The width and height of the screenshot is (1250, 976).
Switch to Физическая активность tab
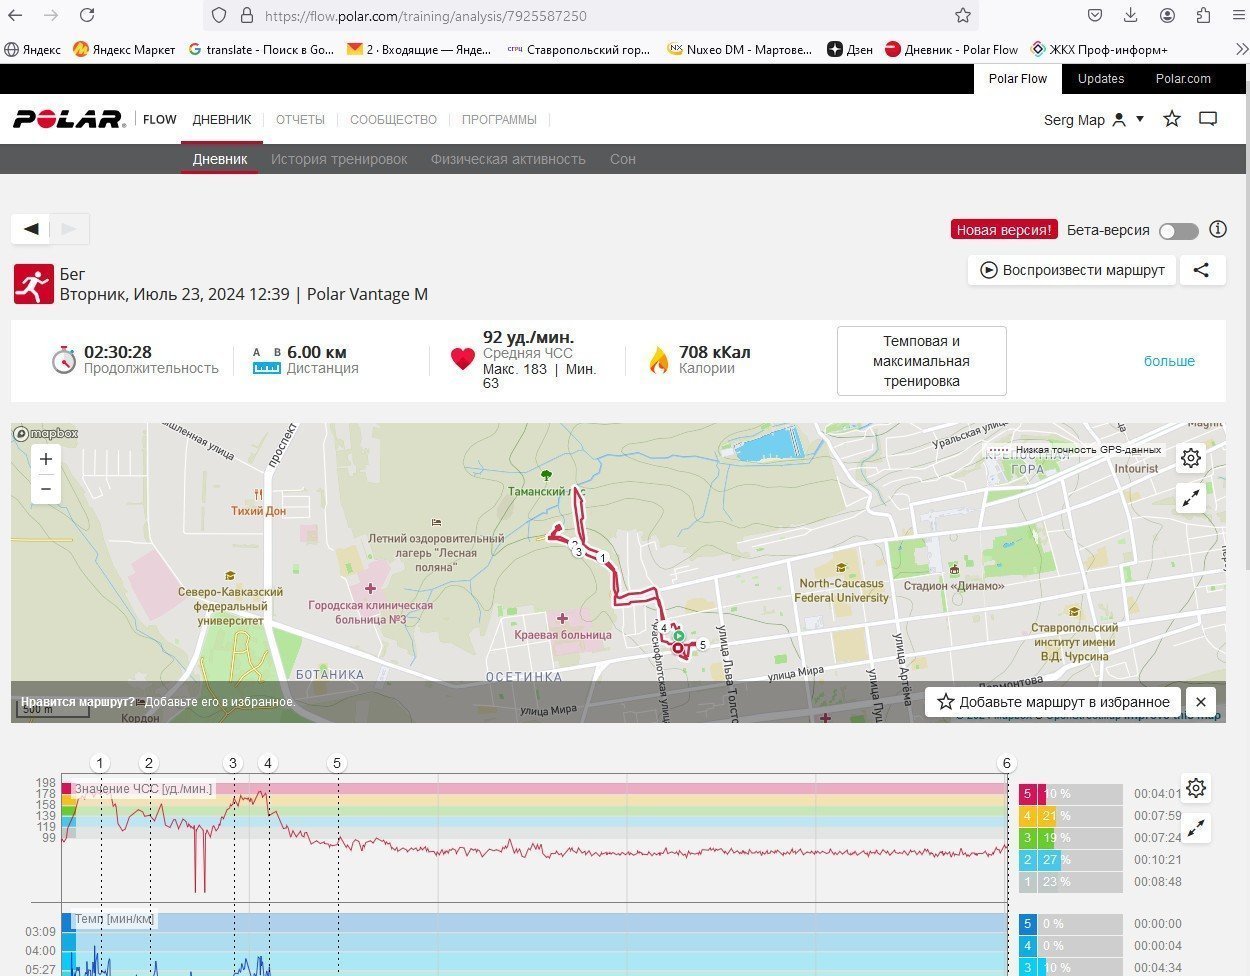pyautogui.click(x=508, y=159)
